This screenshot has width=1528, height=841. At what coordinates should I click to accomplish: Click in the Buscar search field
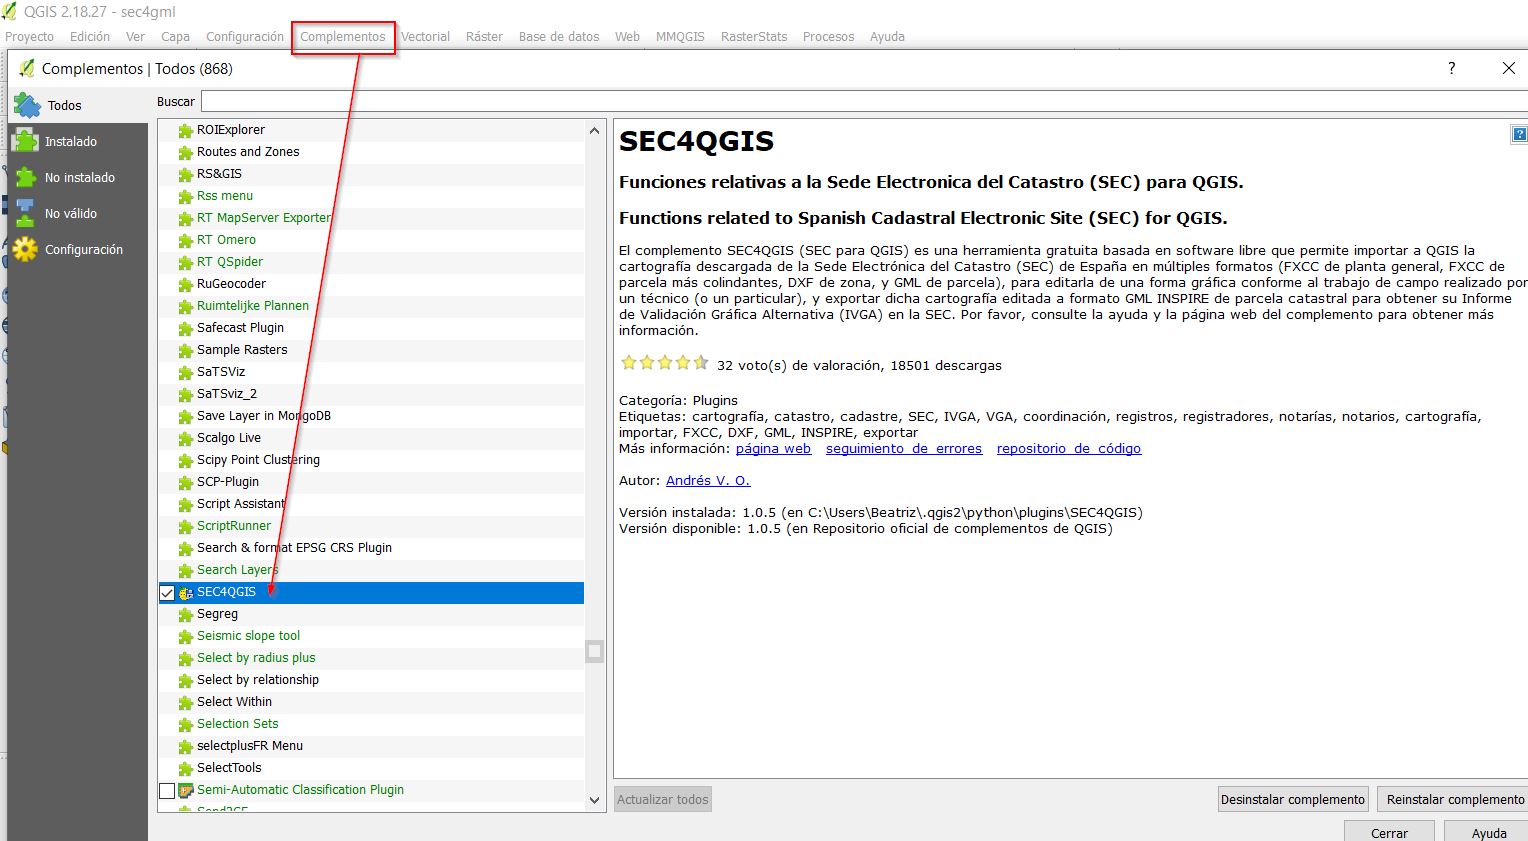[x=864, y=101]
